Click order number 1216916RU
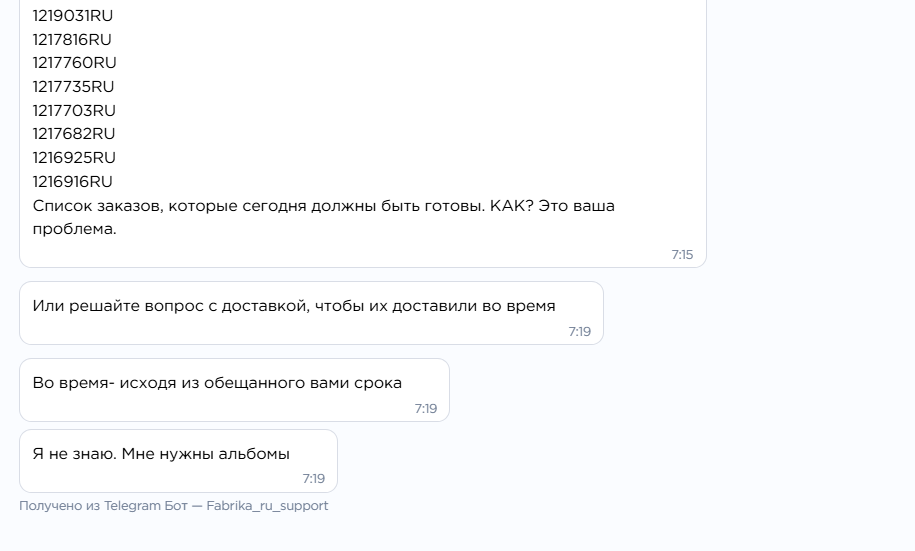This screenshot has width=915, height=551. click(x=72, y=182)
